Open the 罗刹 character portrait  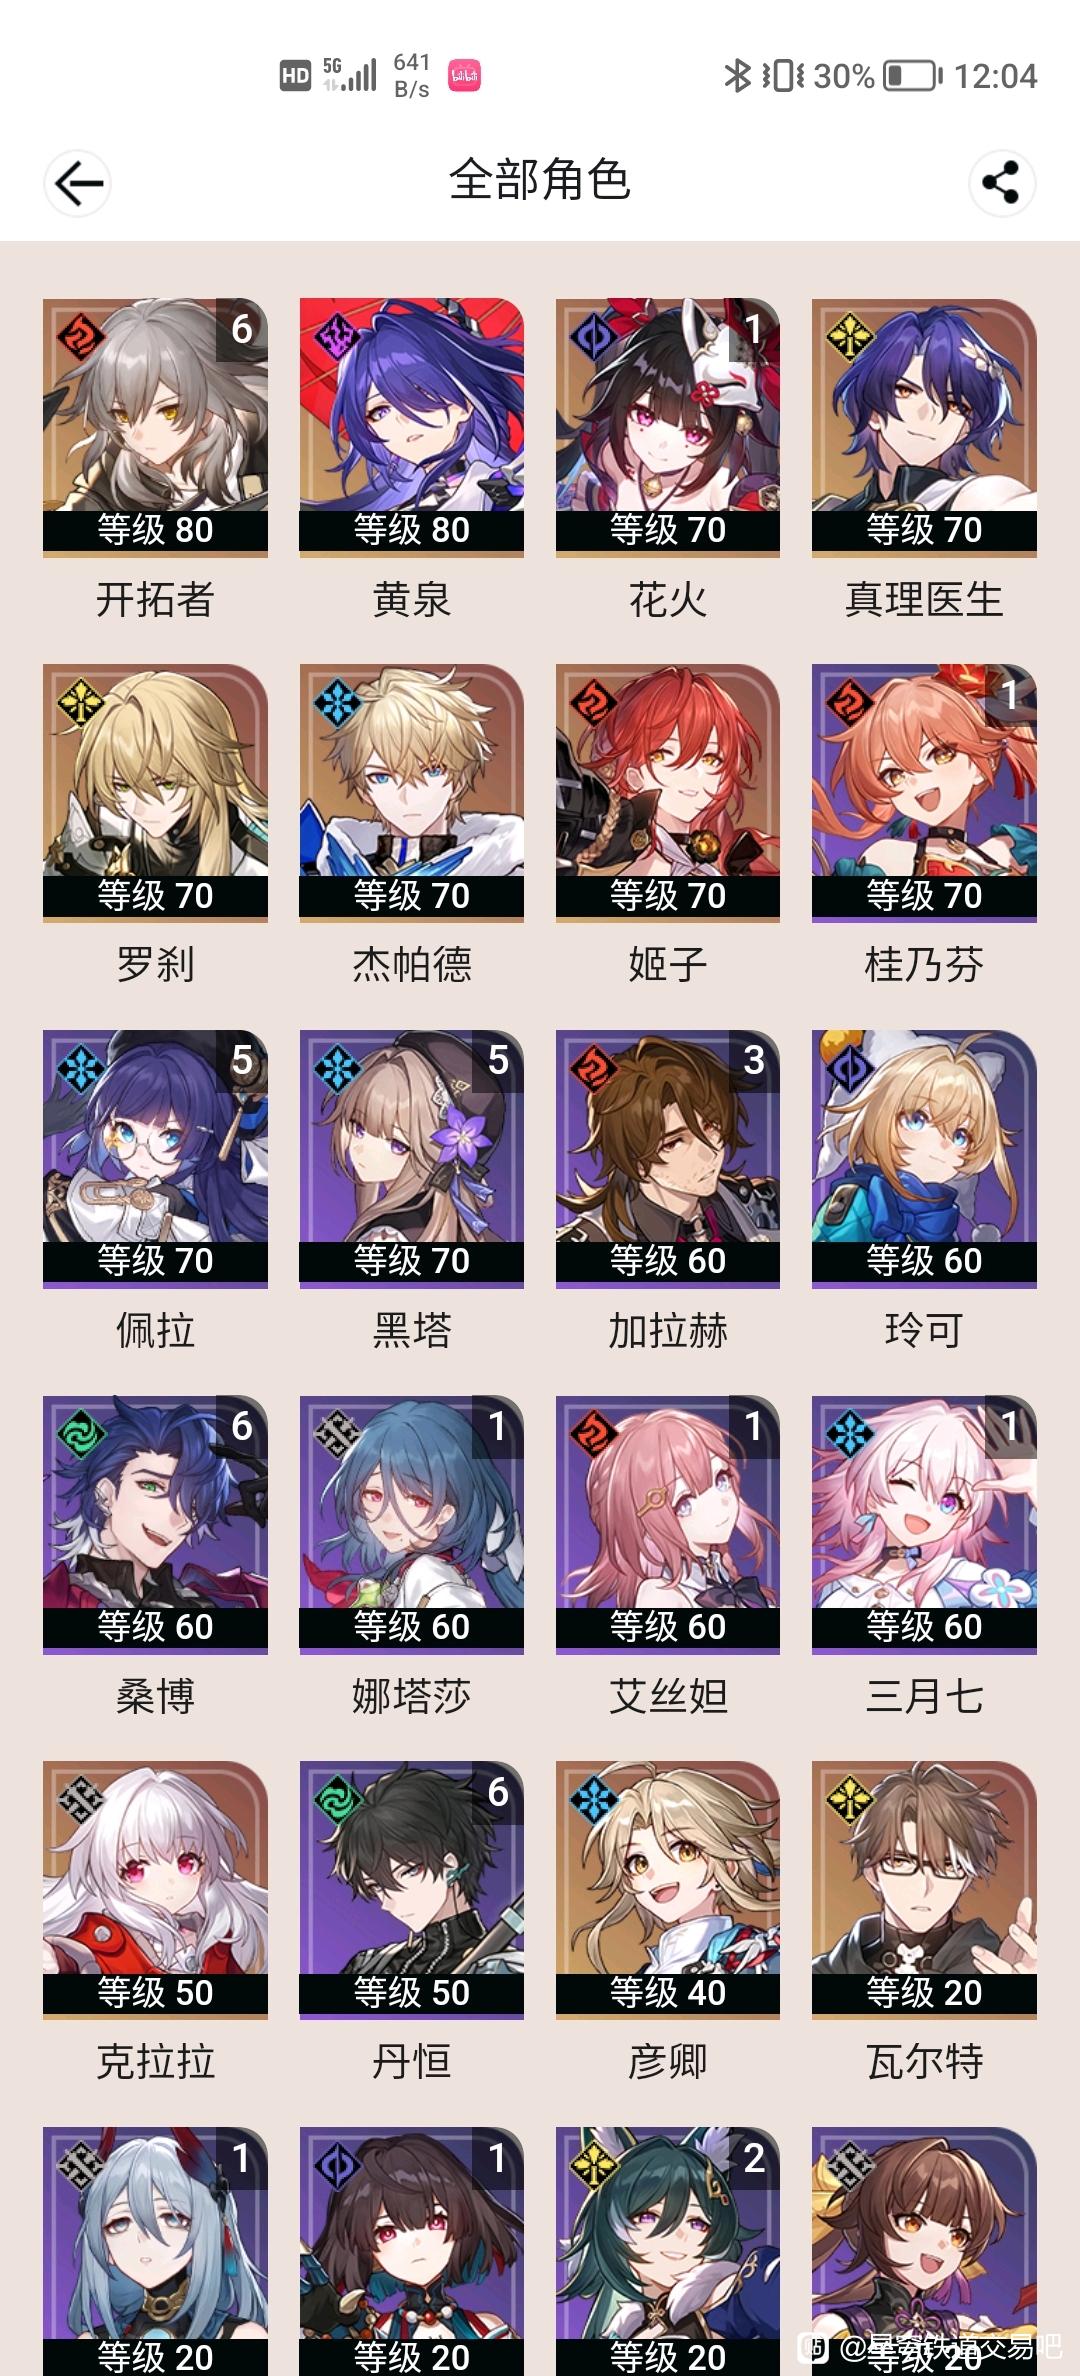tap(155, 792)
